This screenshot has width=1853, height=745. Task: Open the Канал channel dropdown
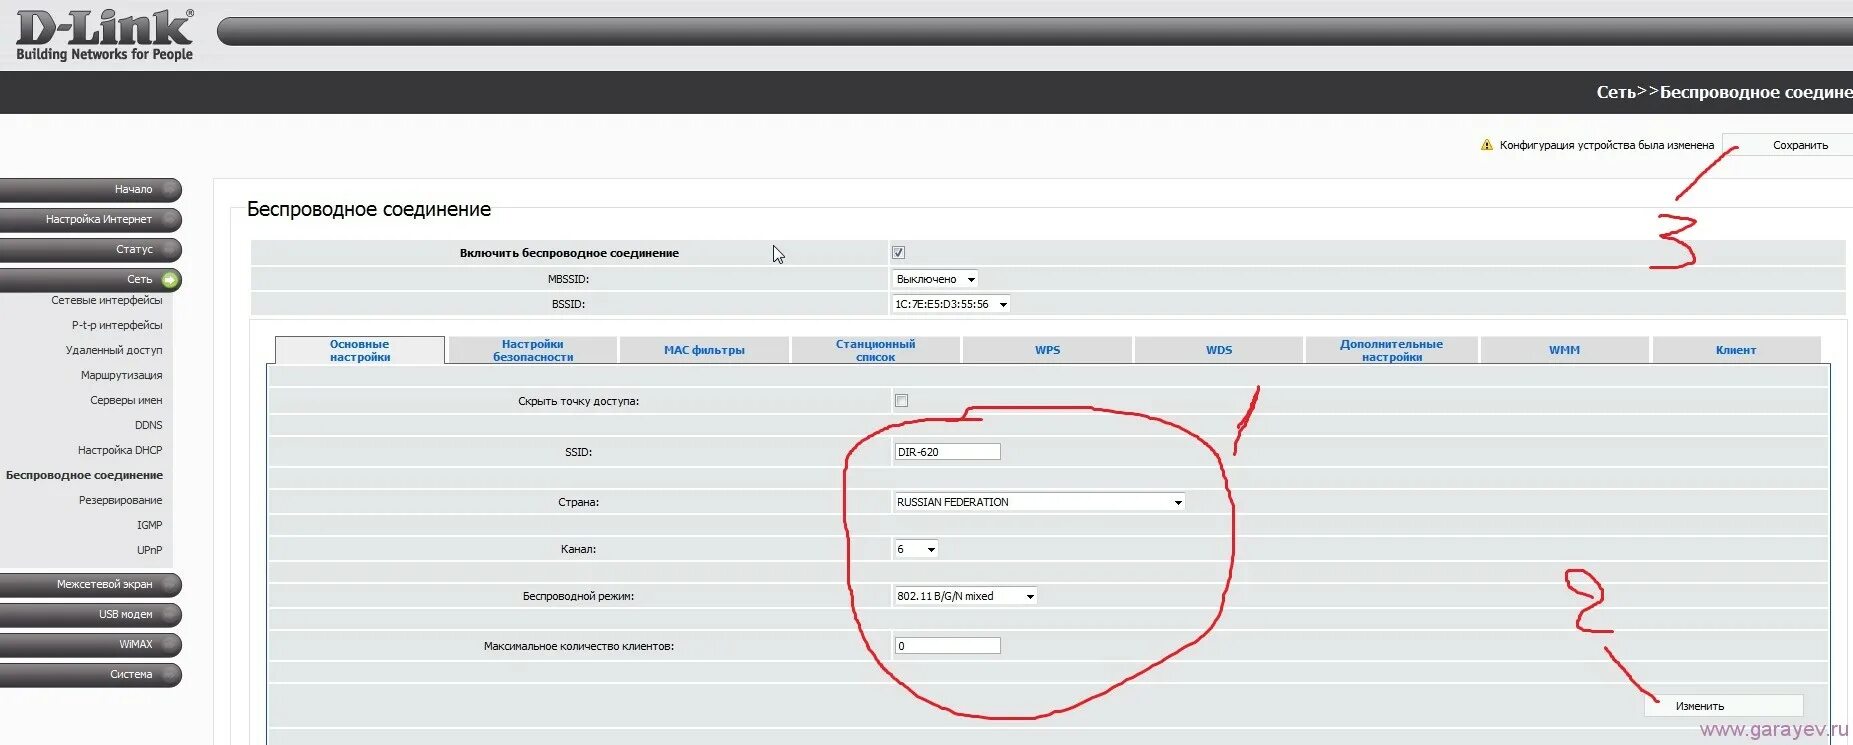915,549
